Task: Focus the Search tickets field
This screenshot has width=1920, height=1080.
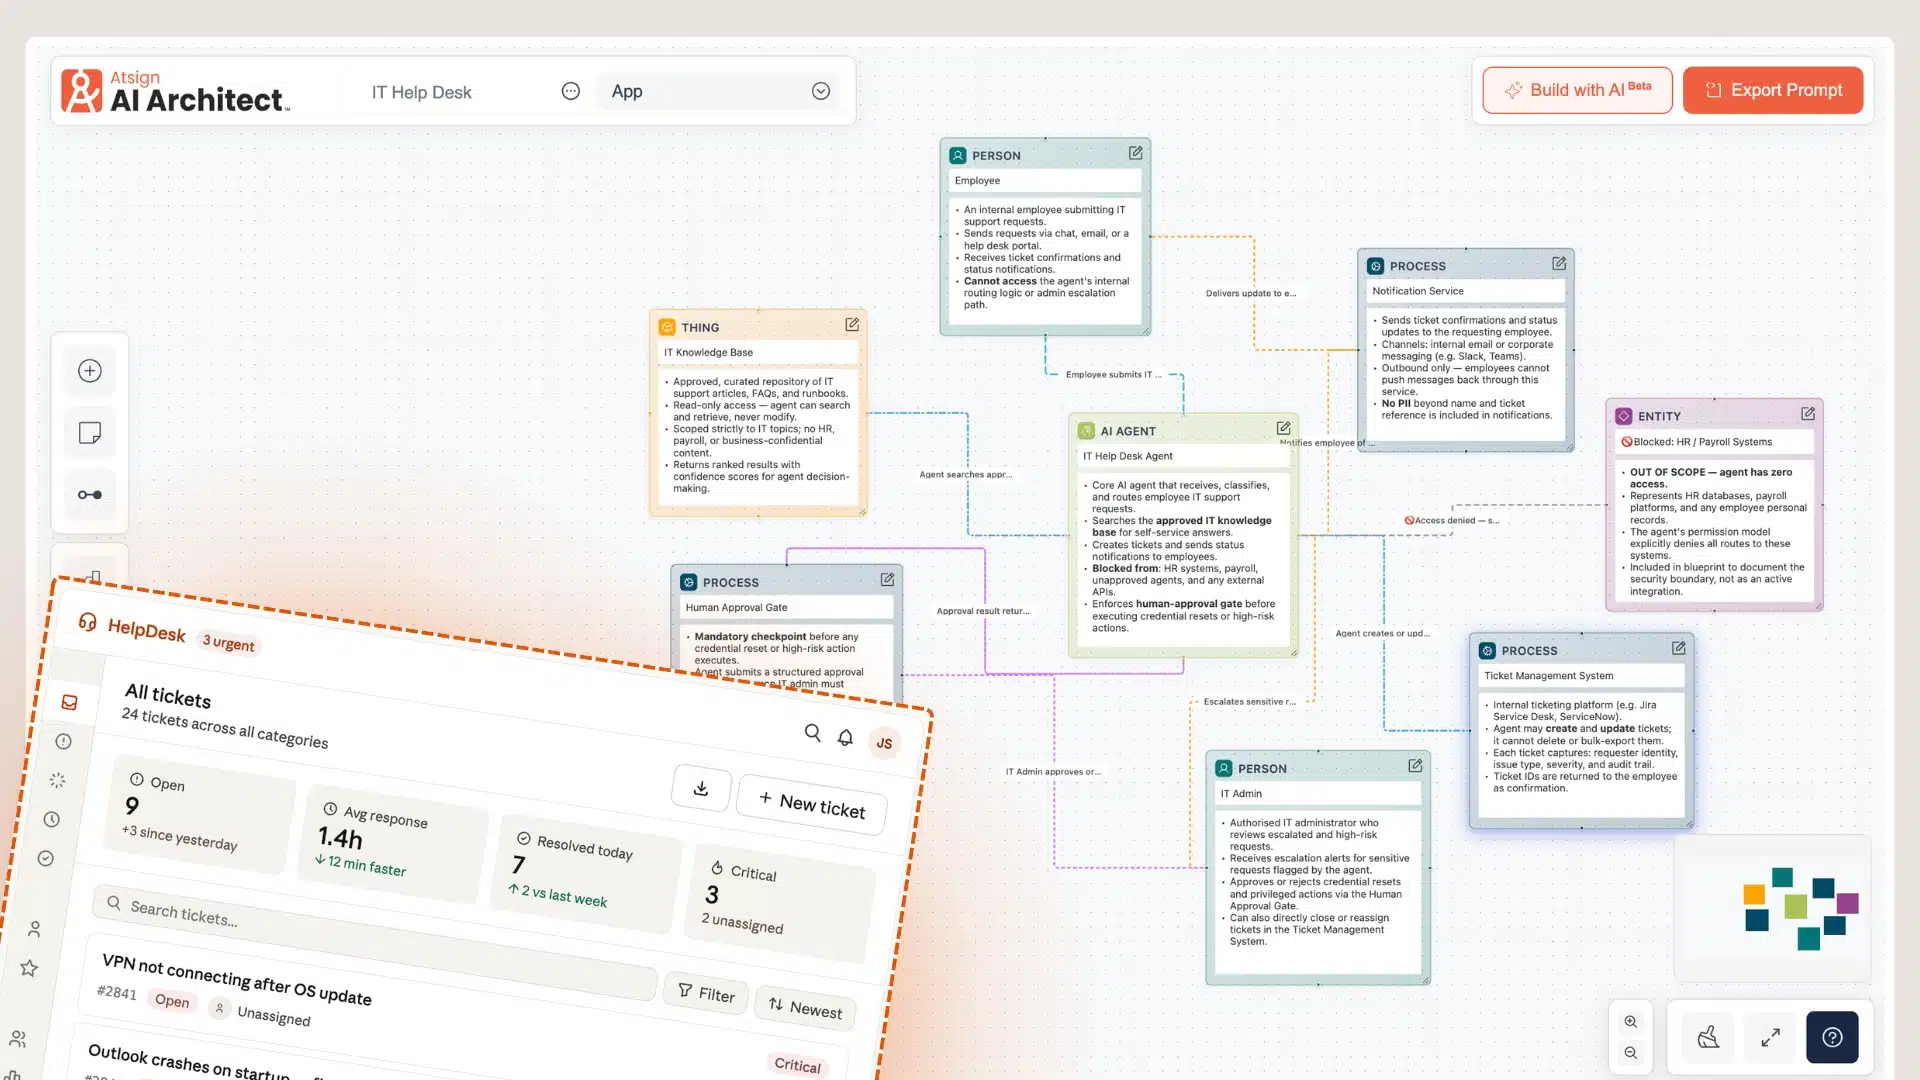Action: point(375,940)
